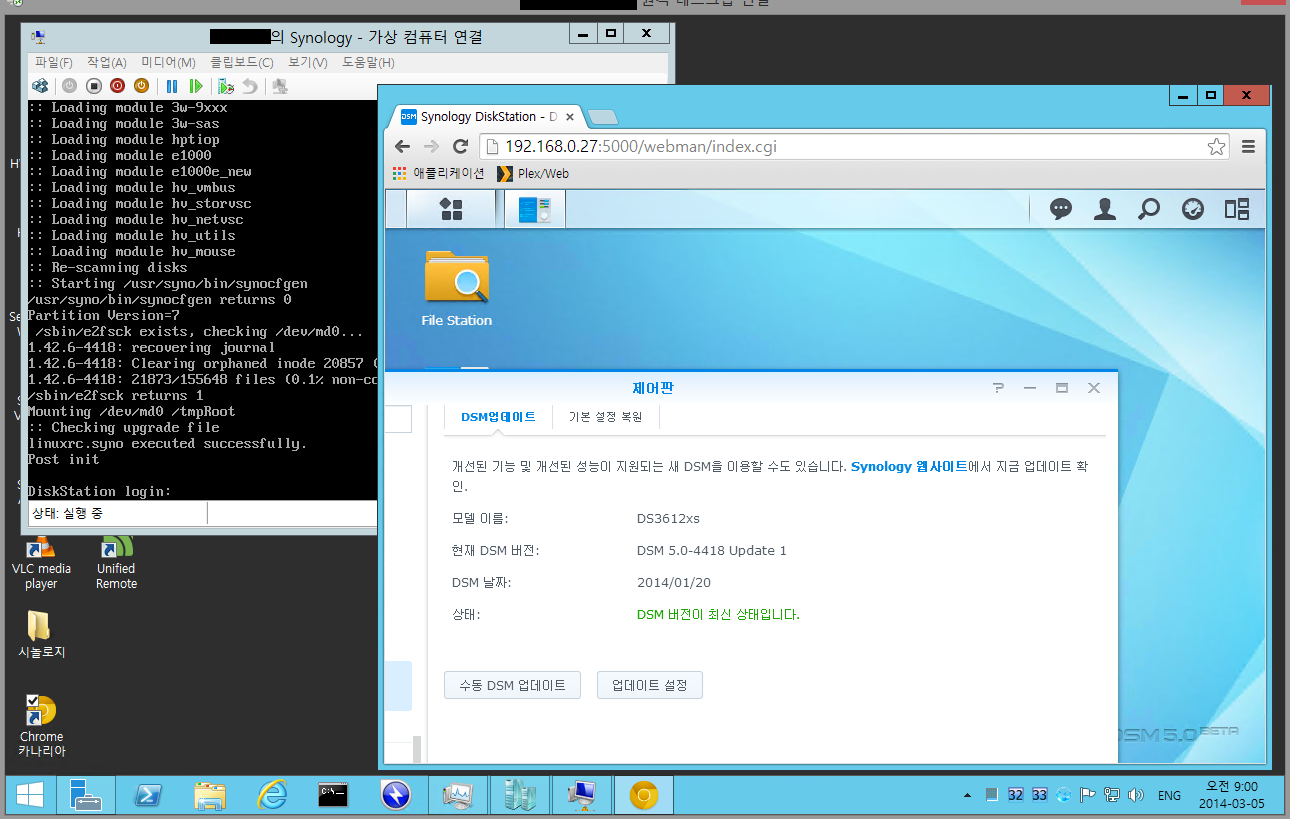Image resolution: width=1290 pixels, height=819 pixels.
Task: Show hidden system tray icons
Action: (967, 796)
